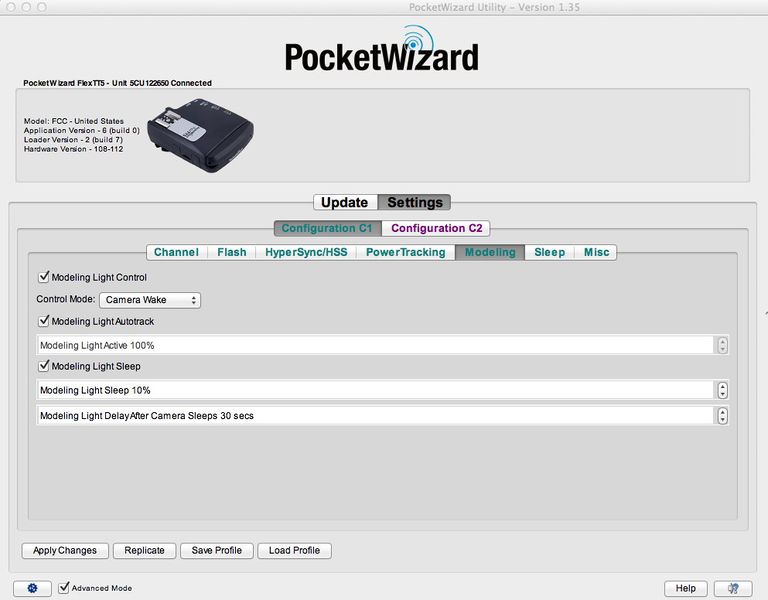This screenshot has width=768, height=600.
Task: Open the Control Mode dropdown
Action: [x=150, y=299]
